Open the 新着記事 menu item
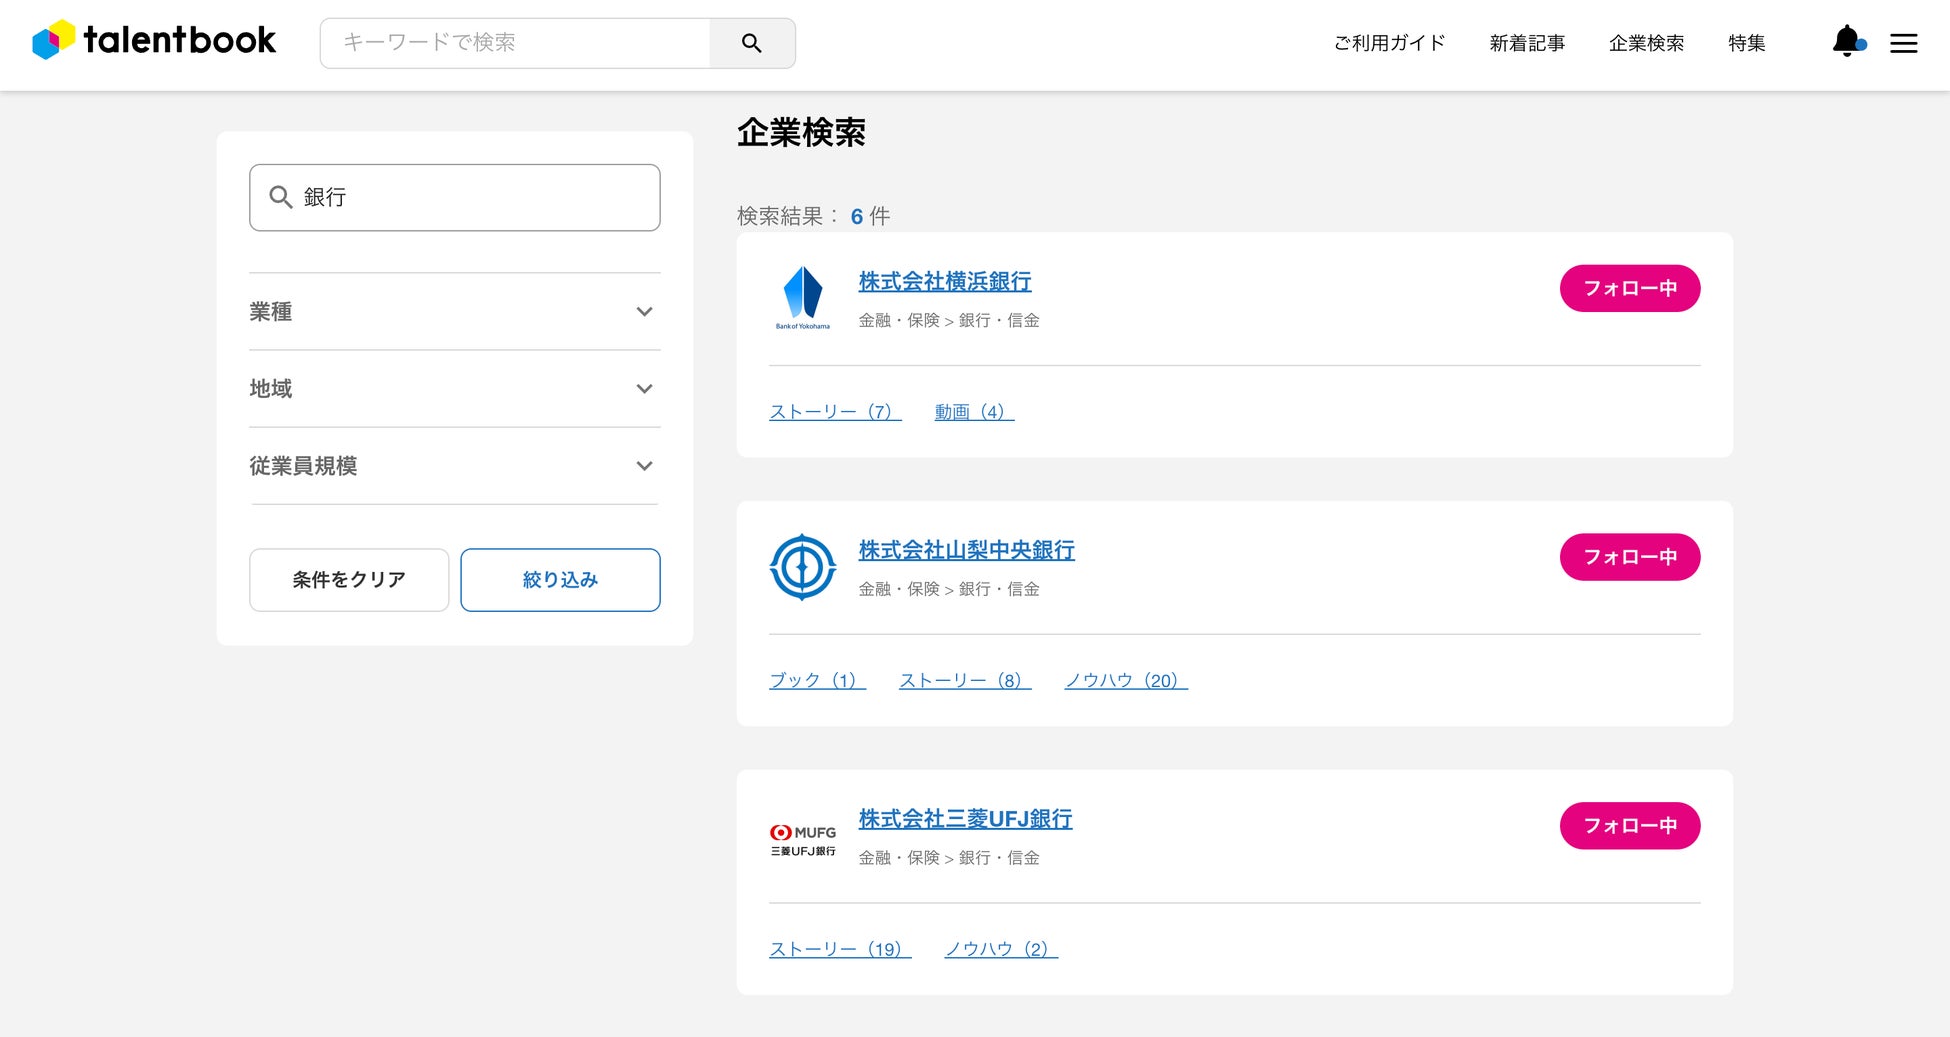Viewport: 1950px width, 1037px height. point(1527,43)
